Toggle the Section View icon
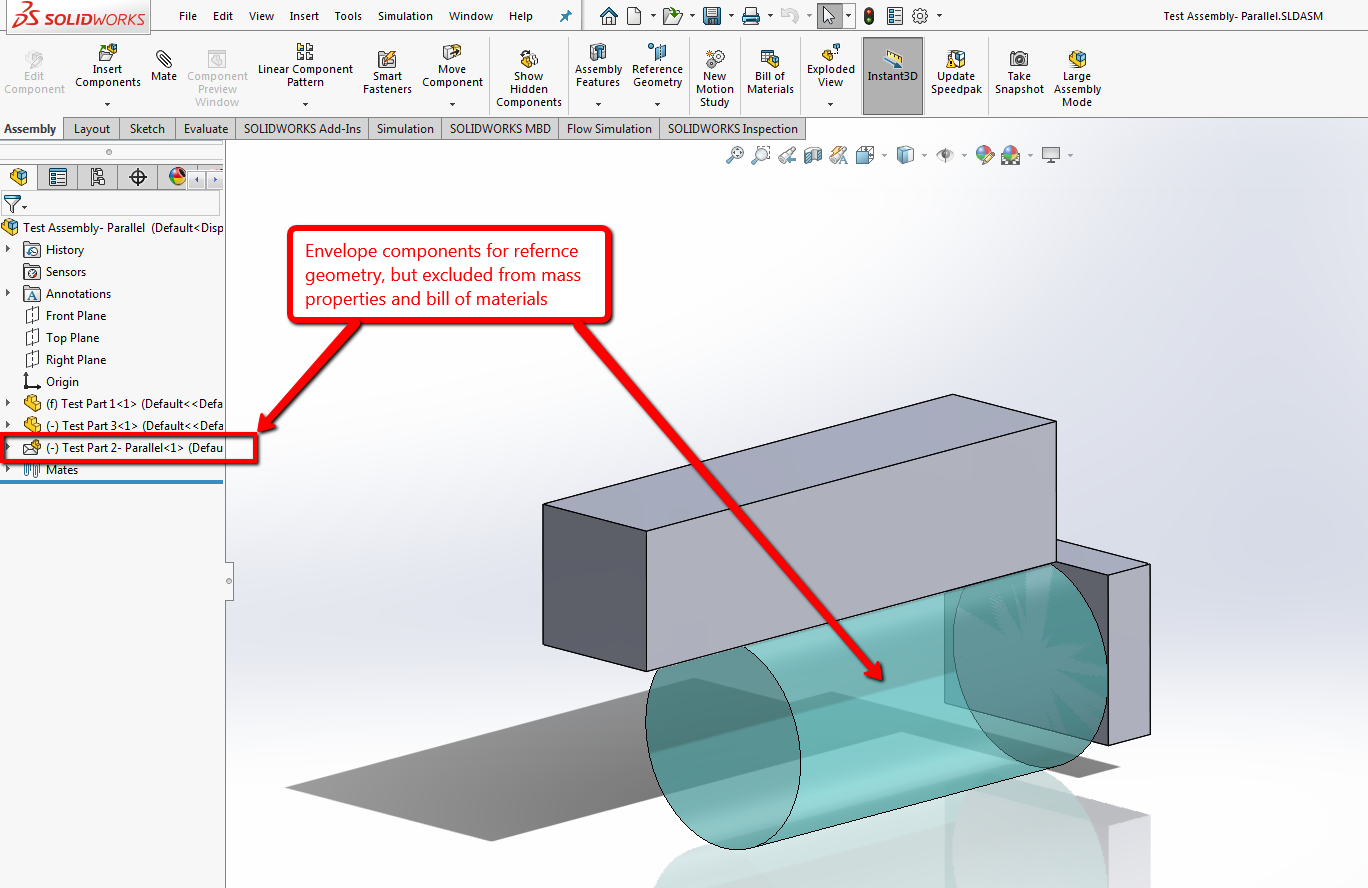This screenshot has width=1368, height=888. (x=813, y=155)
